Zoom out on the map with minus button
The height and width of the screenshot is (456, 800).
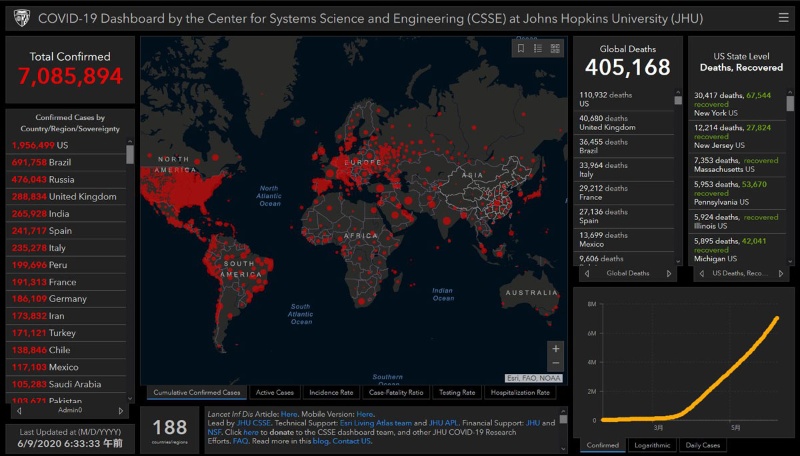point(556,364)
